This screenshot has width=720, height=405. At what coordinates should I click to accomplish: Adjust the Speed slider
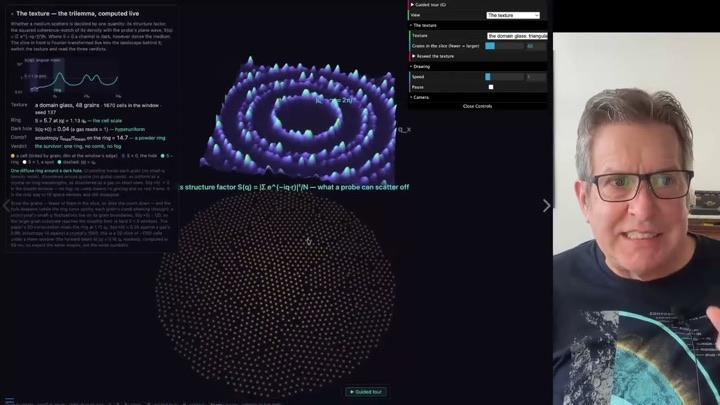(x=504, y=77)
